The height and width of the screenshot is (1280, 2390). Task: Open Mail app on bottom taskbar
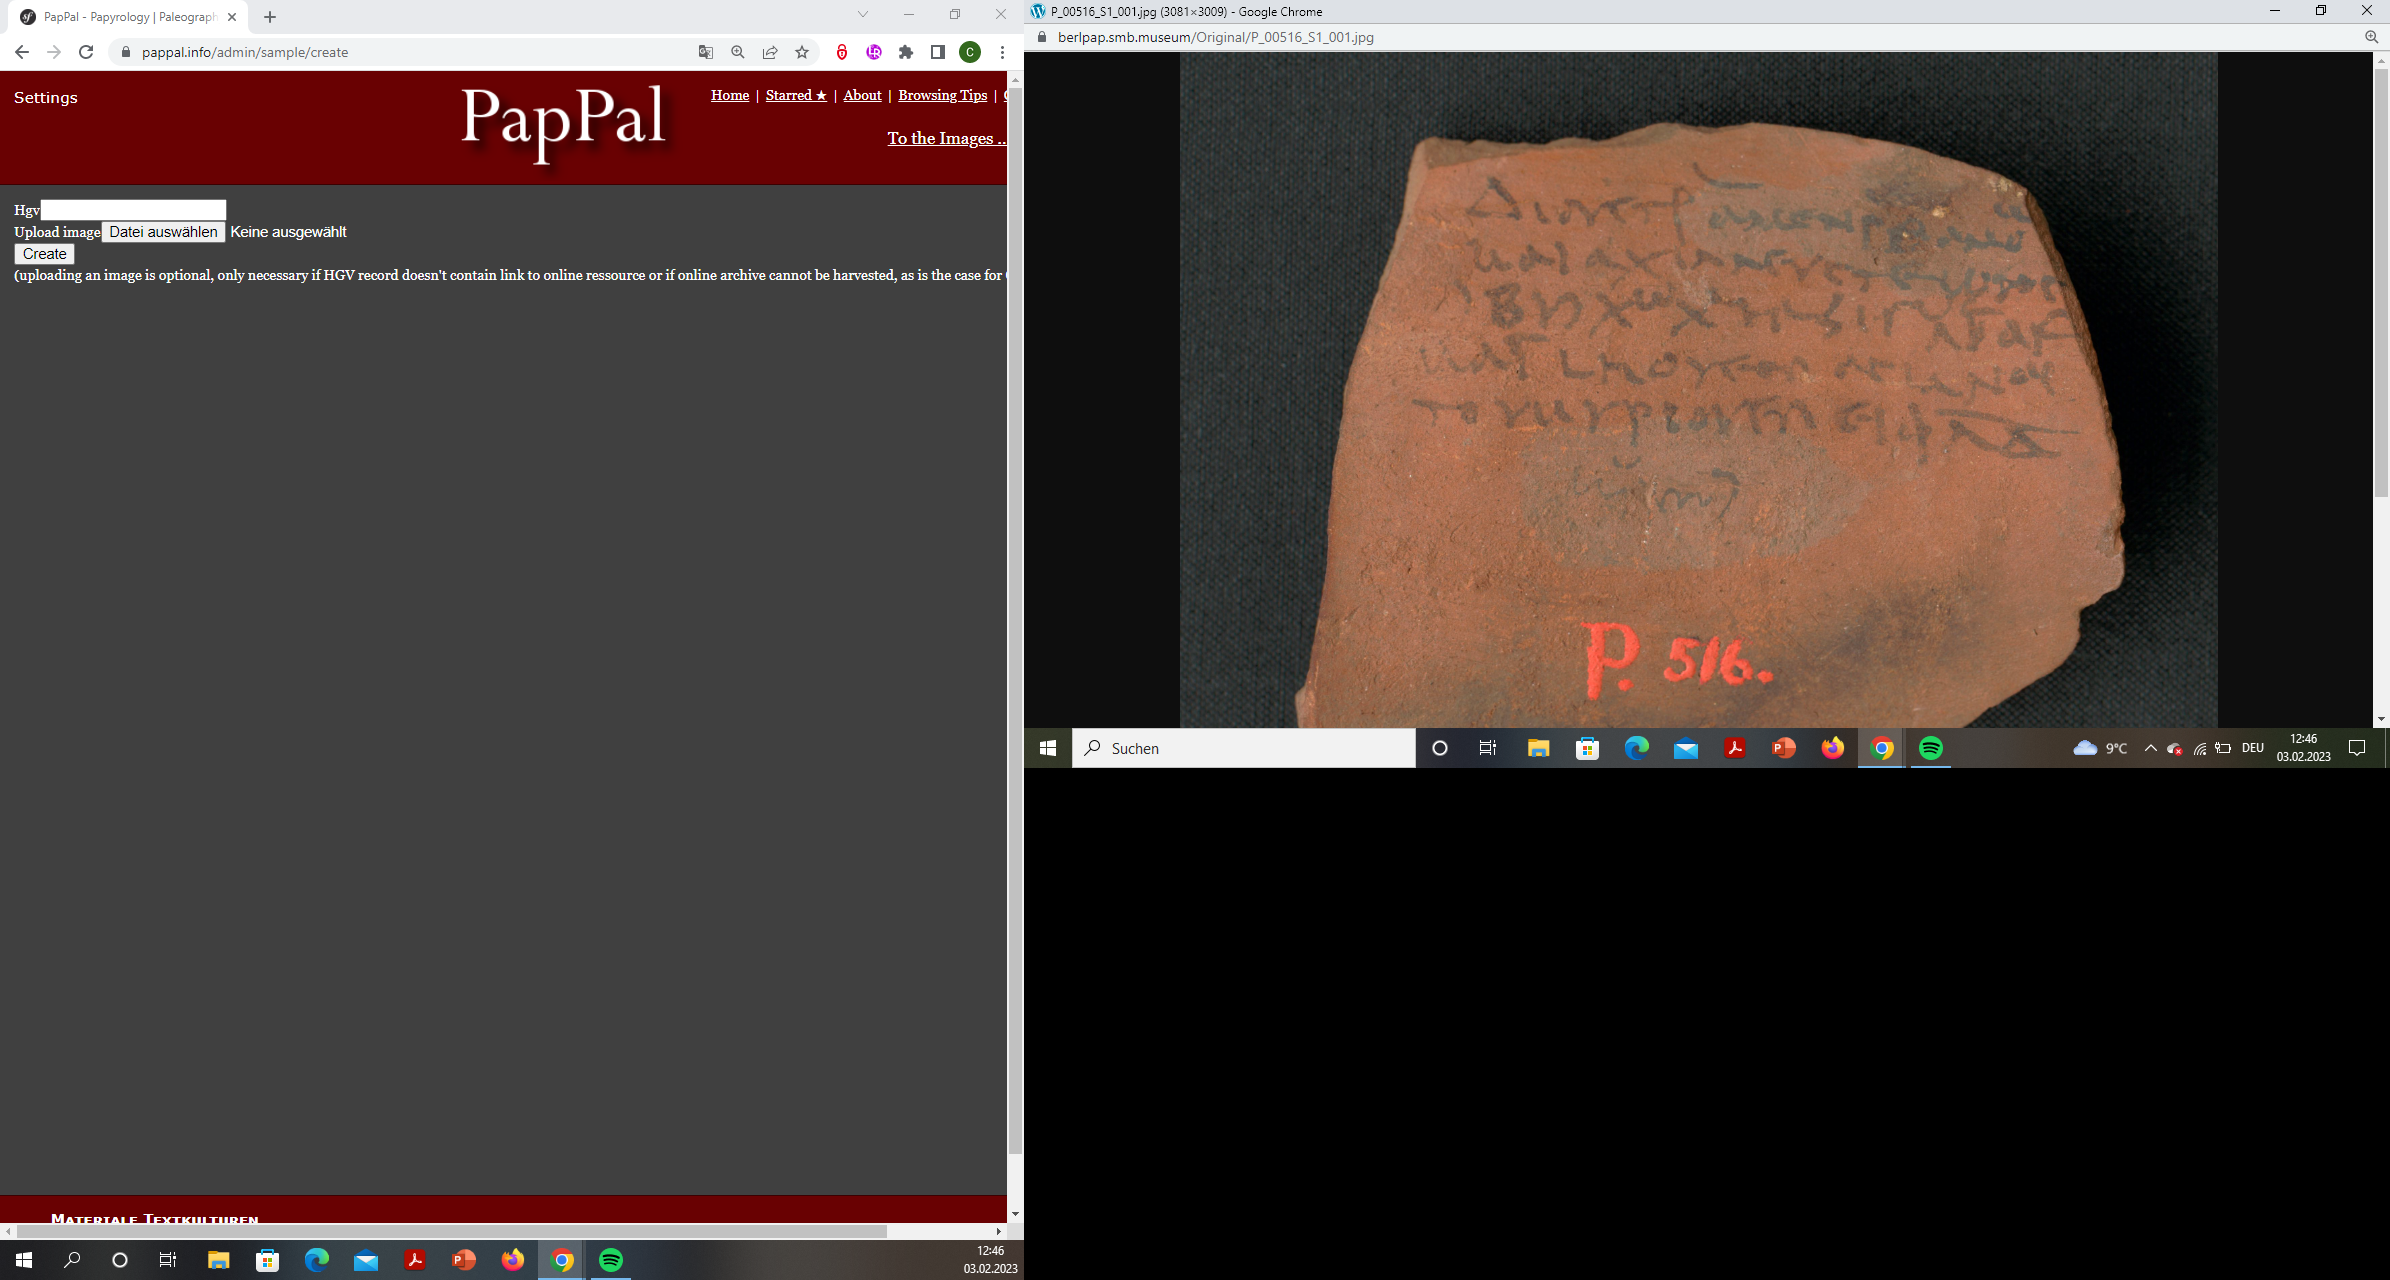[365, 1260]
